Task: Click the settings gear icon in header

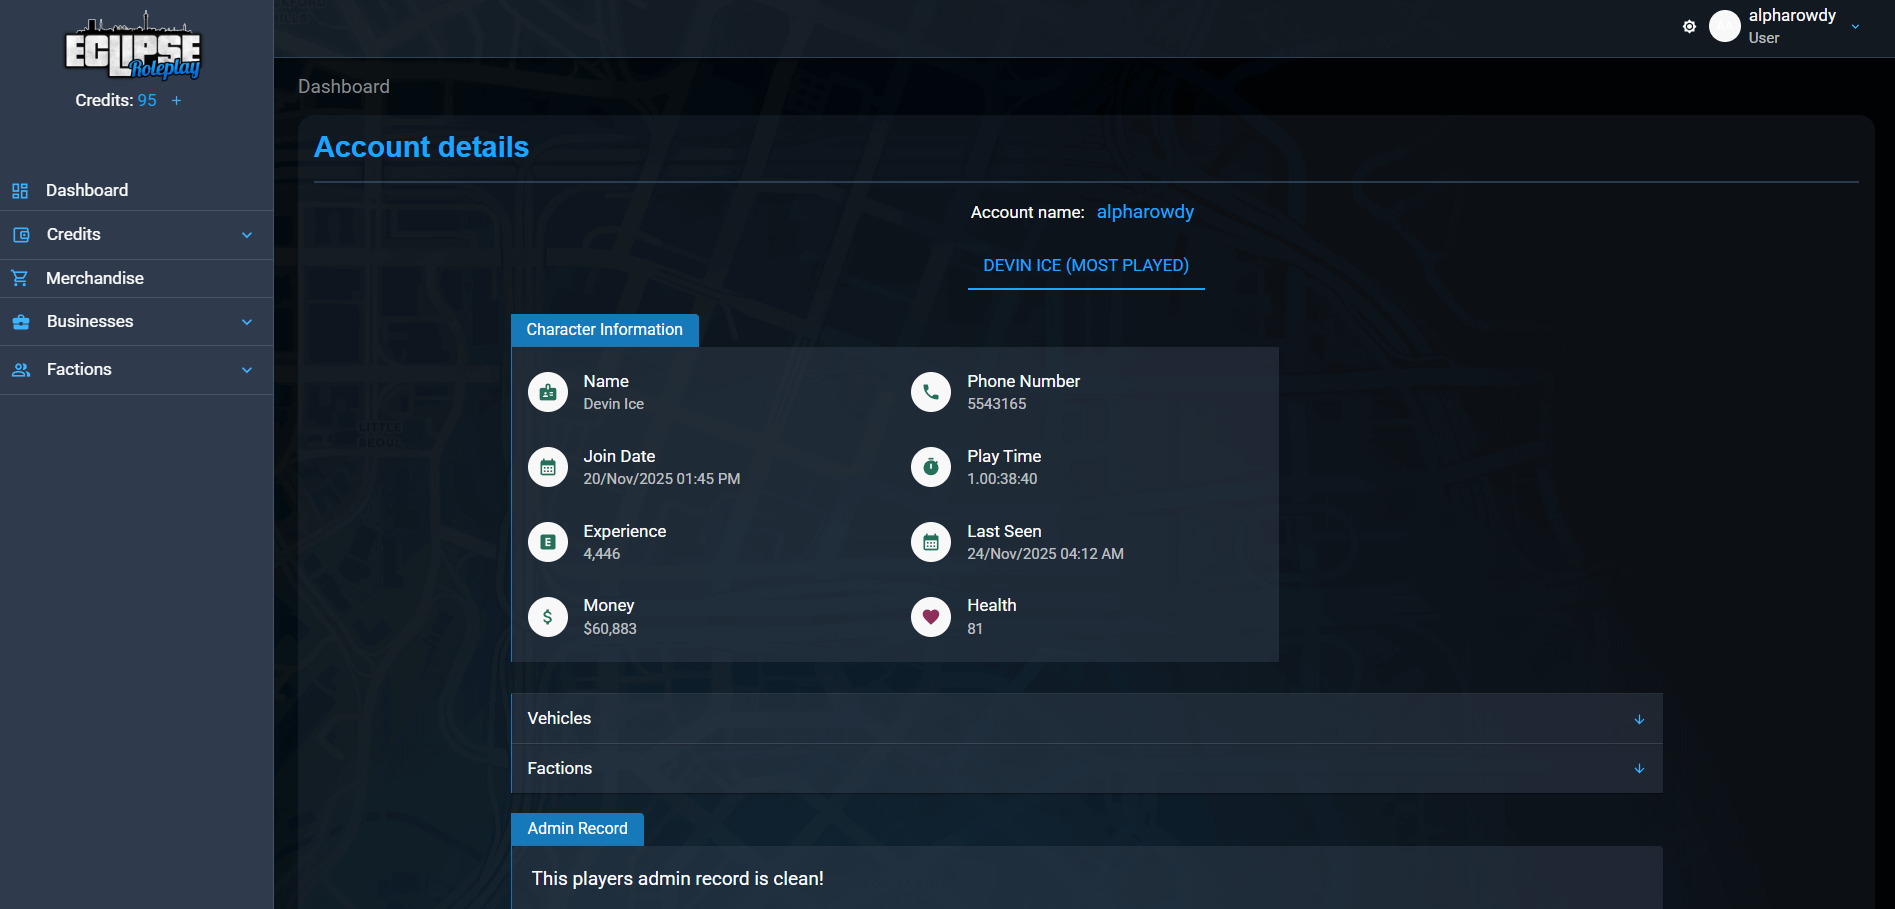Action: [x=1689, y=27]
